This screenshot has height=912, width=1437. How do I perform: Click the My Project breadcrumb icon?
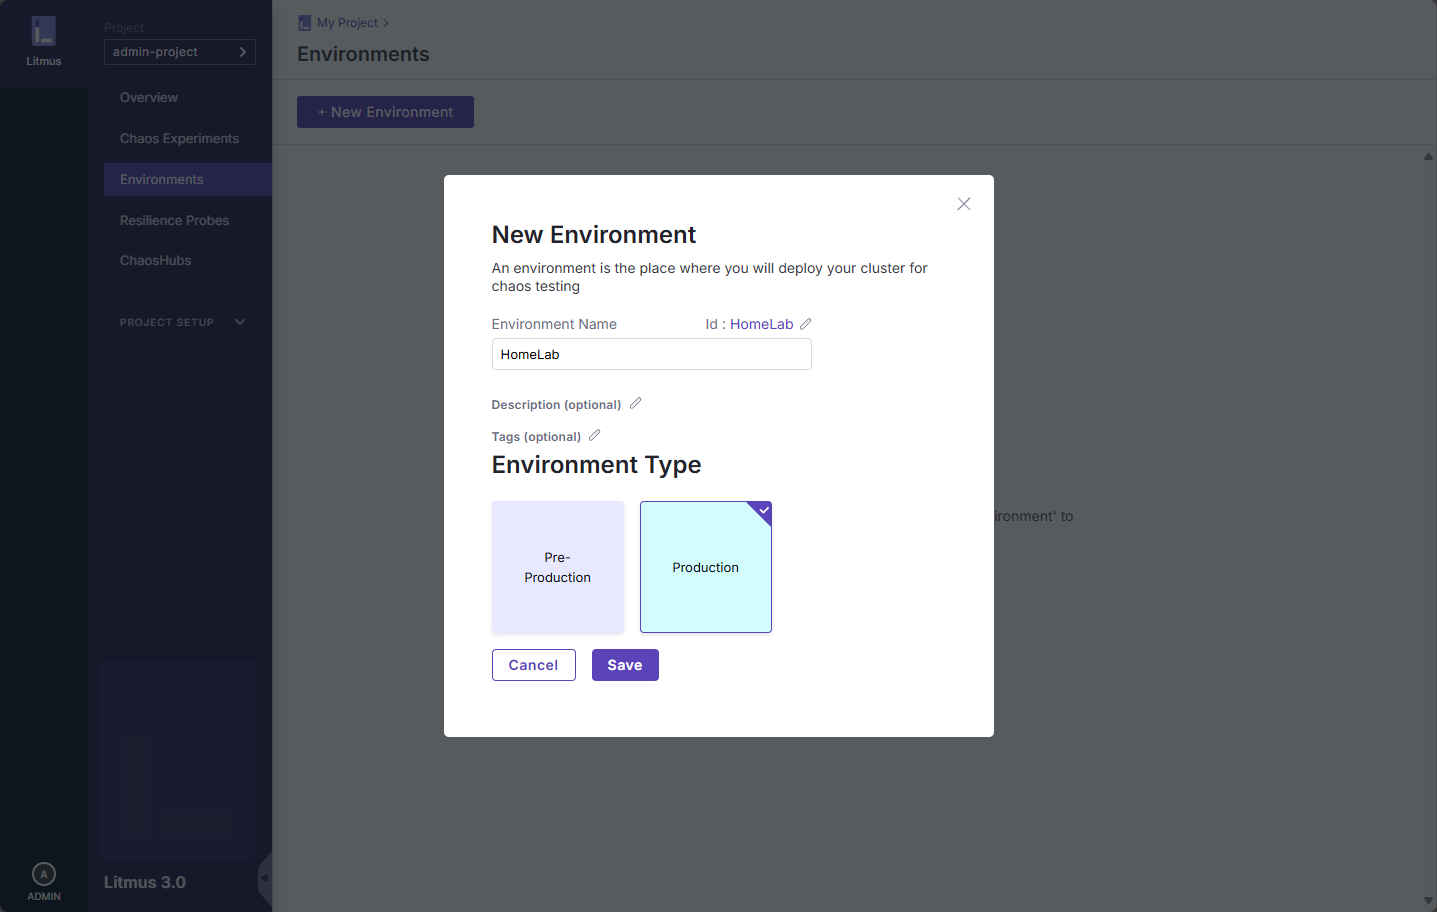click(x=304, y=23)
